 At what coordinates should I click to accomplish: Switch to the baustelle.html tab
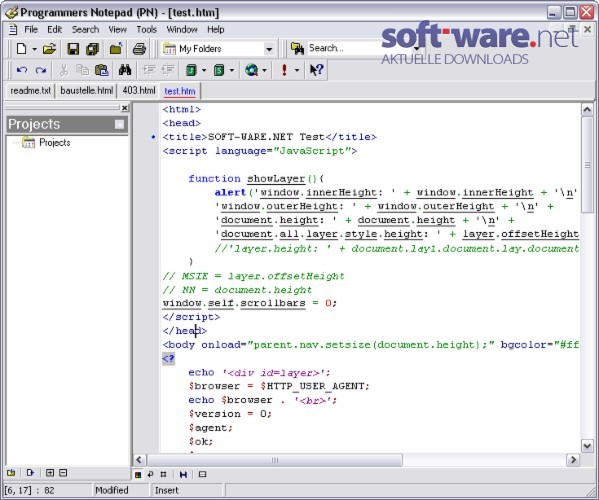87,91
